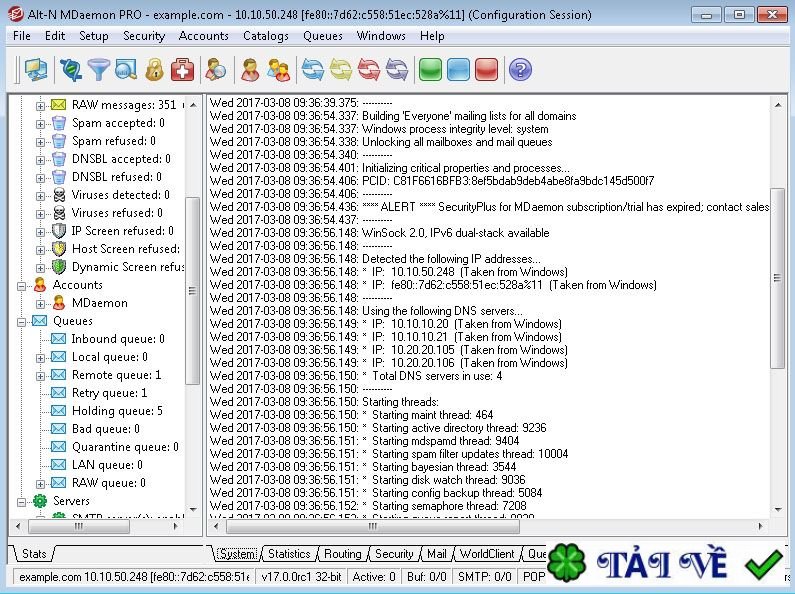This screenshot has height=594, width=795.
Task: Expand the Local queue node
Action: click(x=40, y=358)
